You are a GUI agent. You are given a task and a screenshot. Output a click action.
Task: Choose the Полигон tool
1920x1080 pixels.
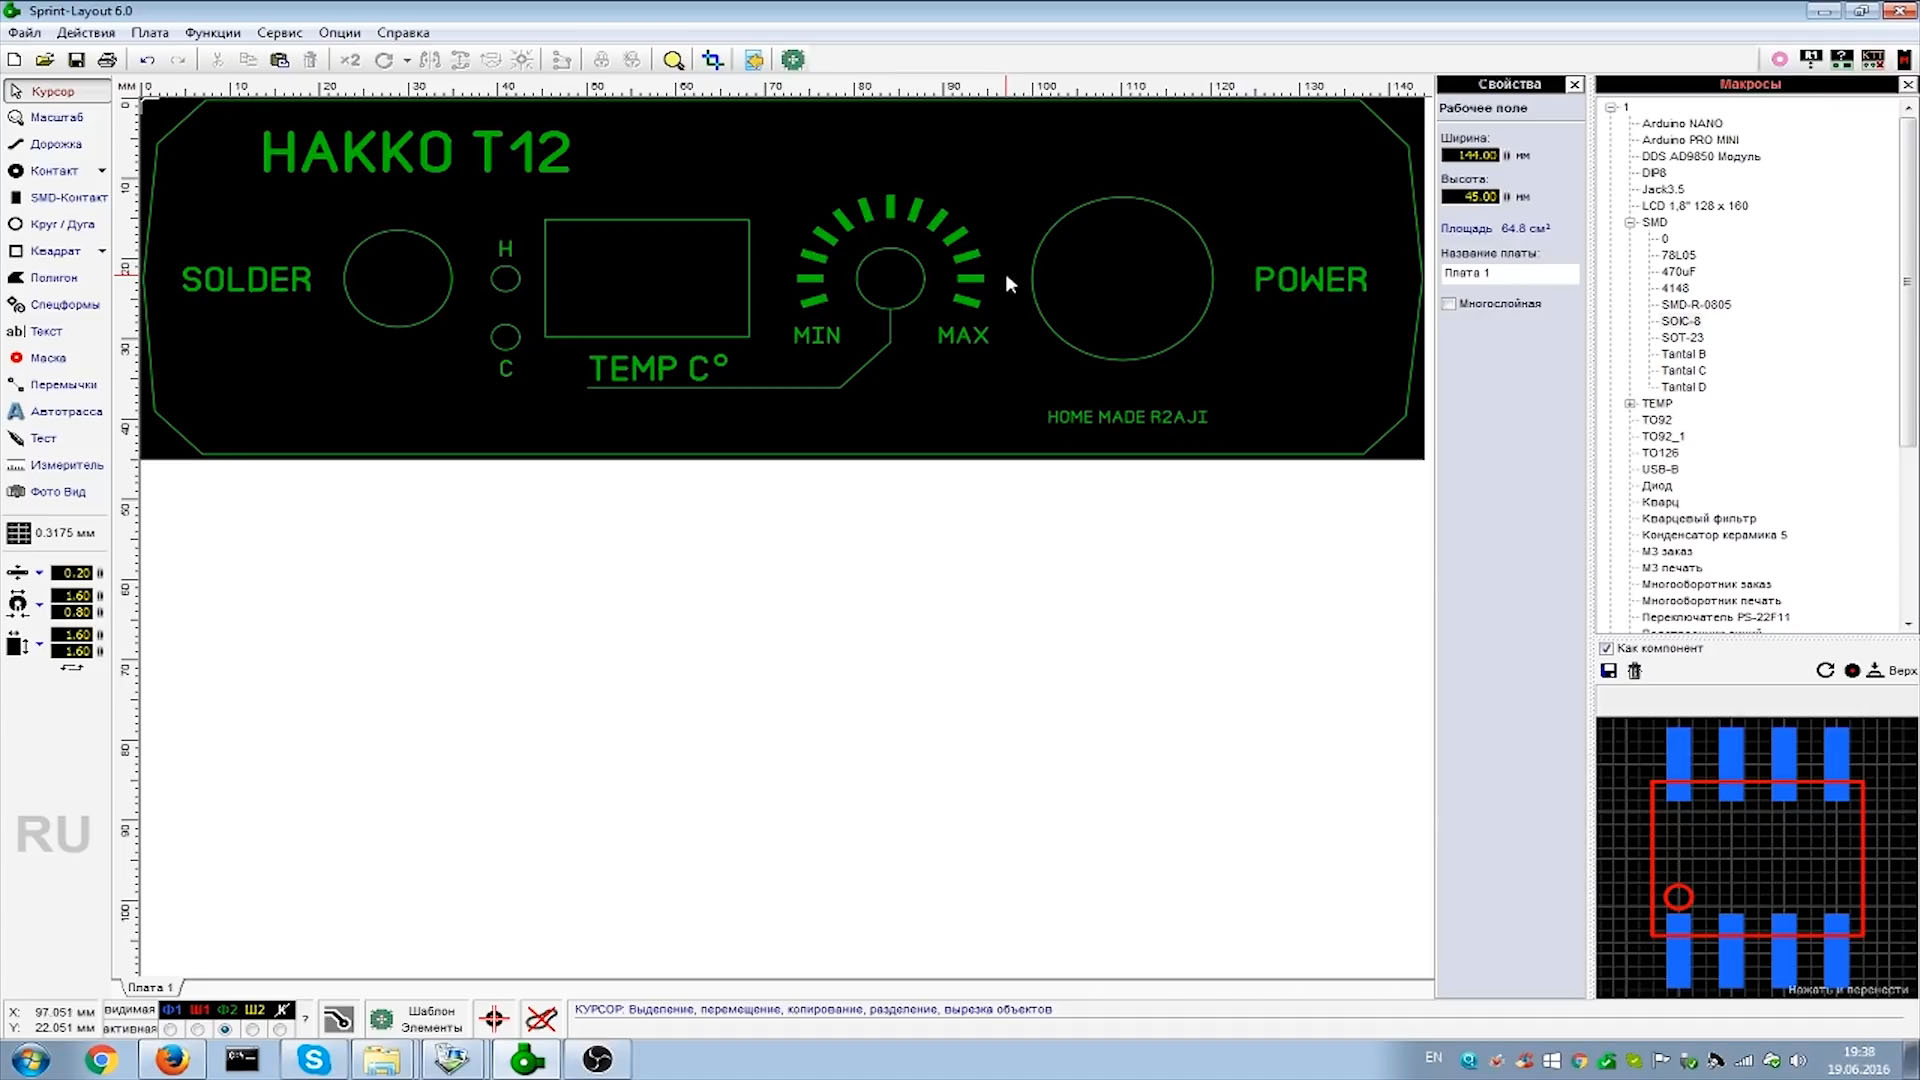(52, 278)
